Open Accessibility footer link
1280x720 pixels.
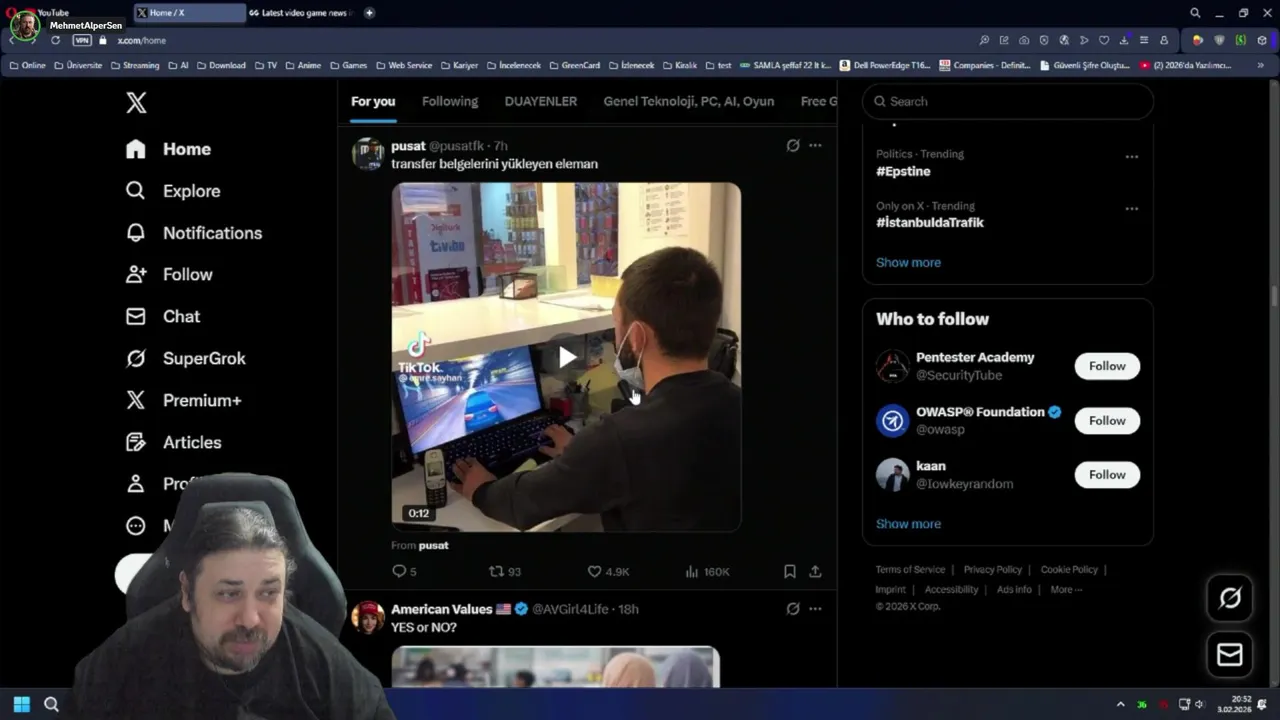click(x=951, y=590)
